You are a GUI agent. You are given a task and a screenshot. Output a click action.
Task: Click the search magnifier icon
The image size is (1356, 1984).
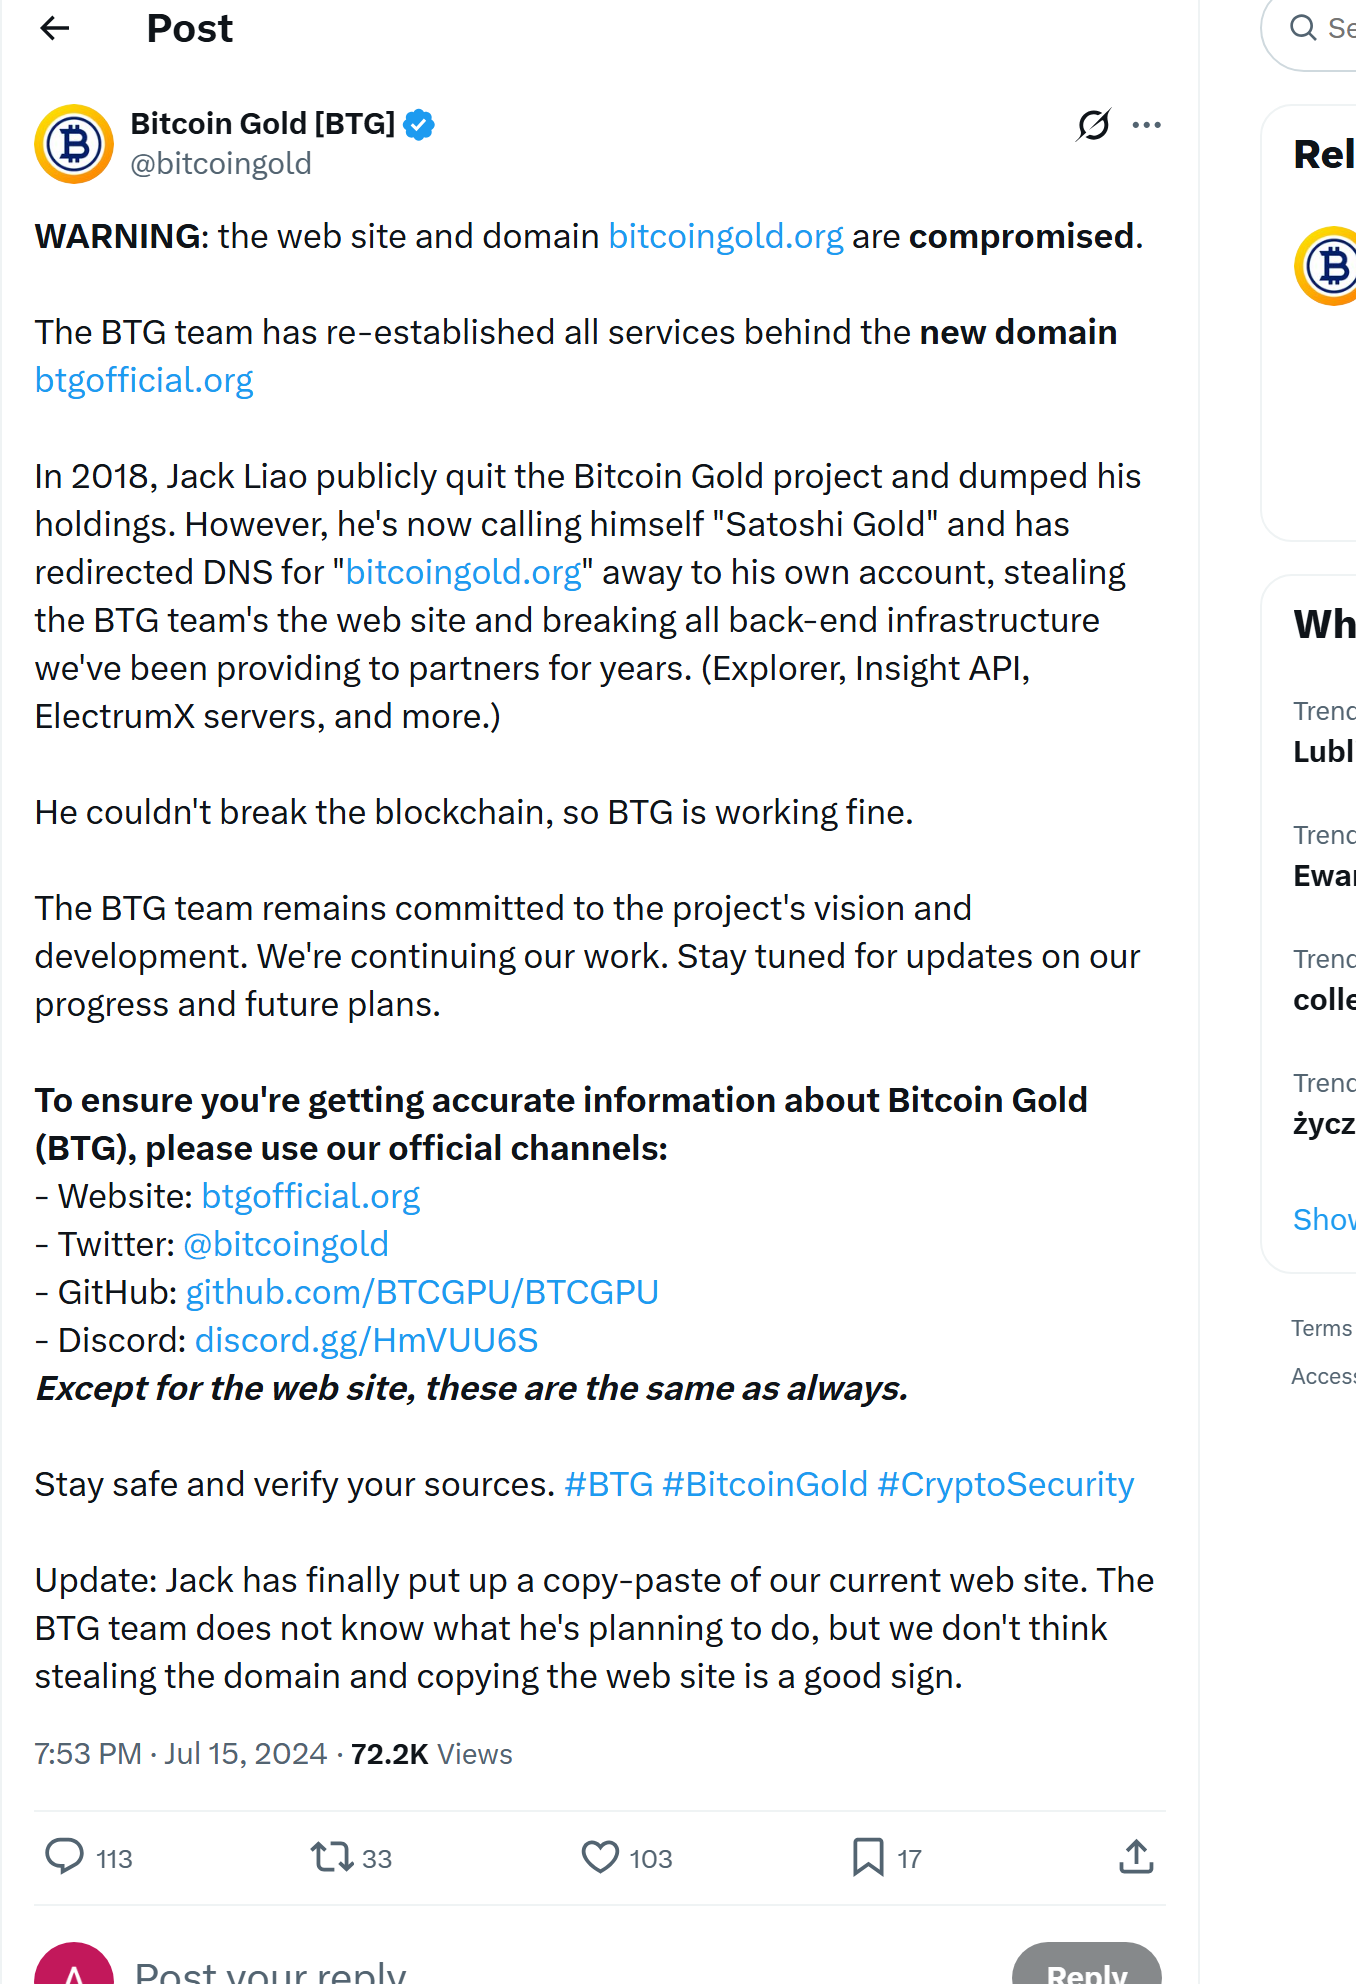[x=1301, y=28]
